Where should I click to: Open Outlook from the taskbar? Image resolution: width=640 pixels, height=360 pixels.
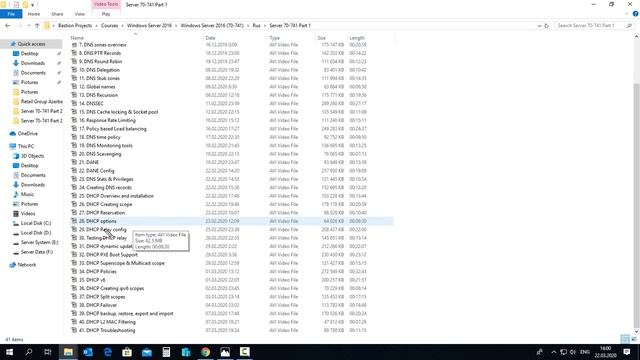click(88, 352)
